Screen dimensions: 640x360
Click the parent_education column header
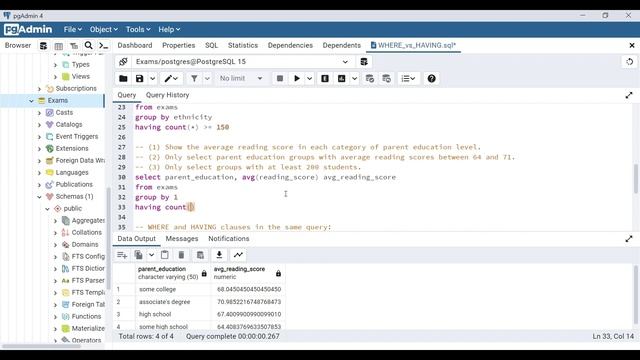[173, 273]
